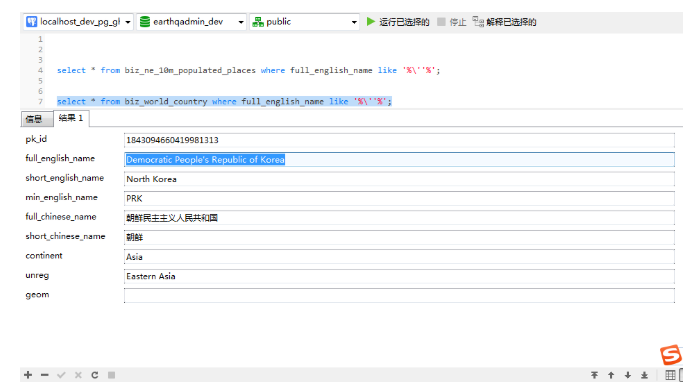Click the full_english_name value field

pyautogui.click(x=399, y=159)
